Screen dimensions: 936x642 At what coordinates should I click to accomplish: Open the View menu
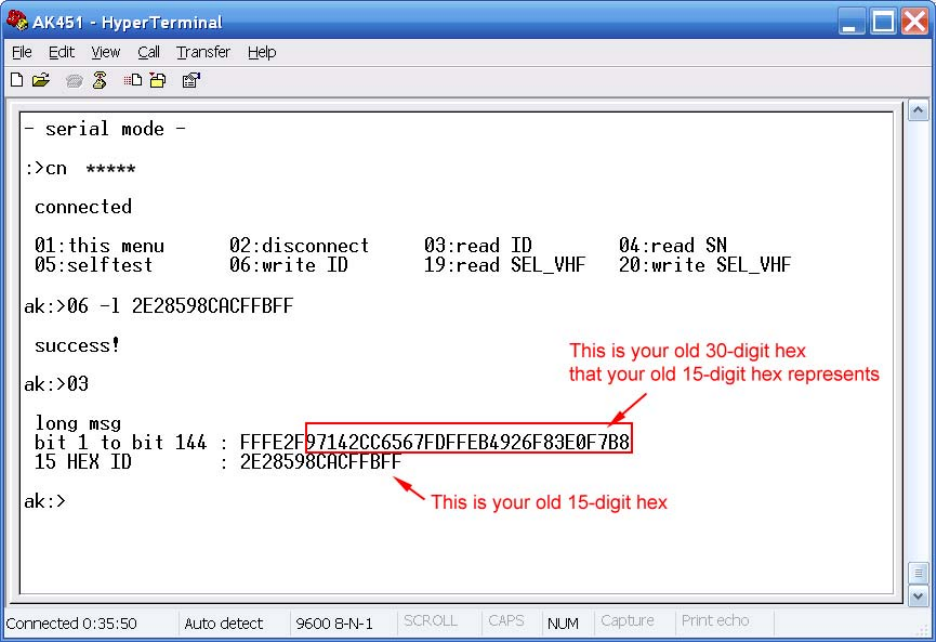coord(105,52)
